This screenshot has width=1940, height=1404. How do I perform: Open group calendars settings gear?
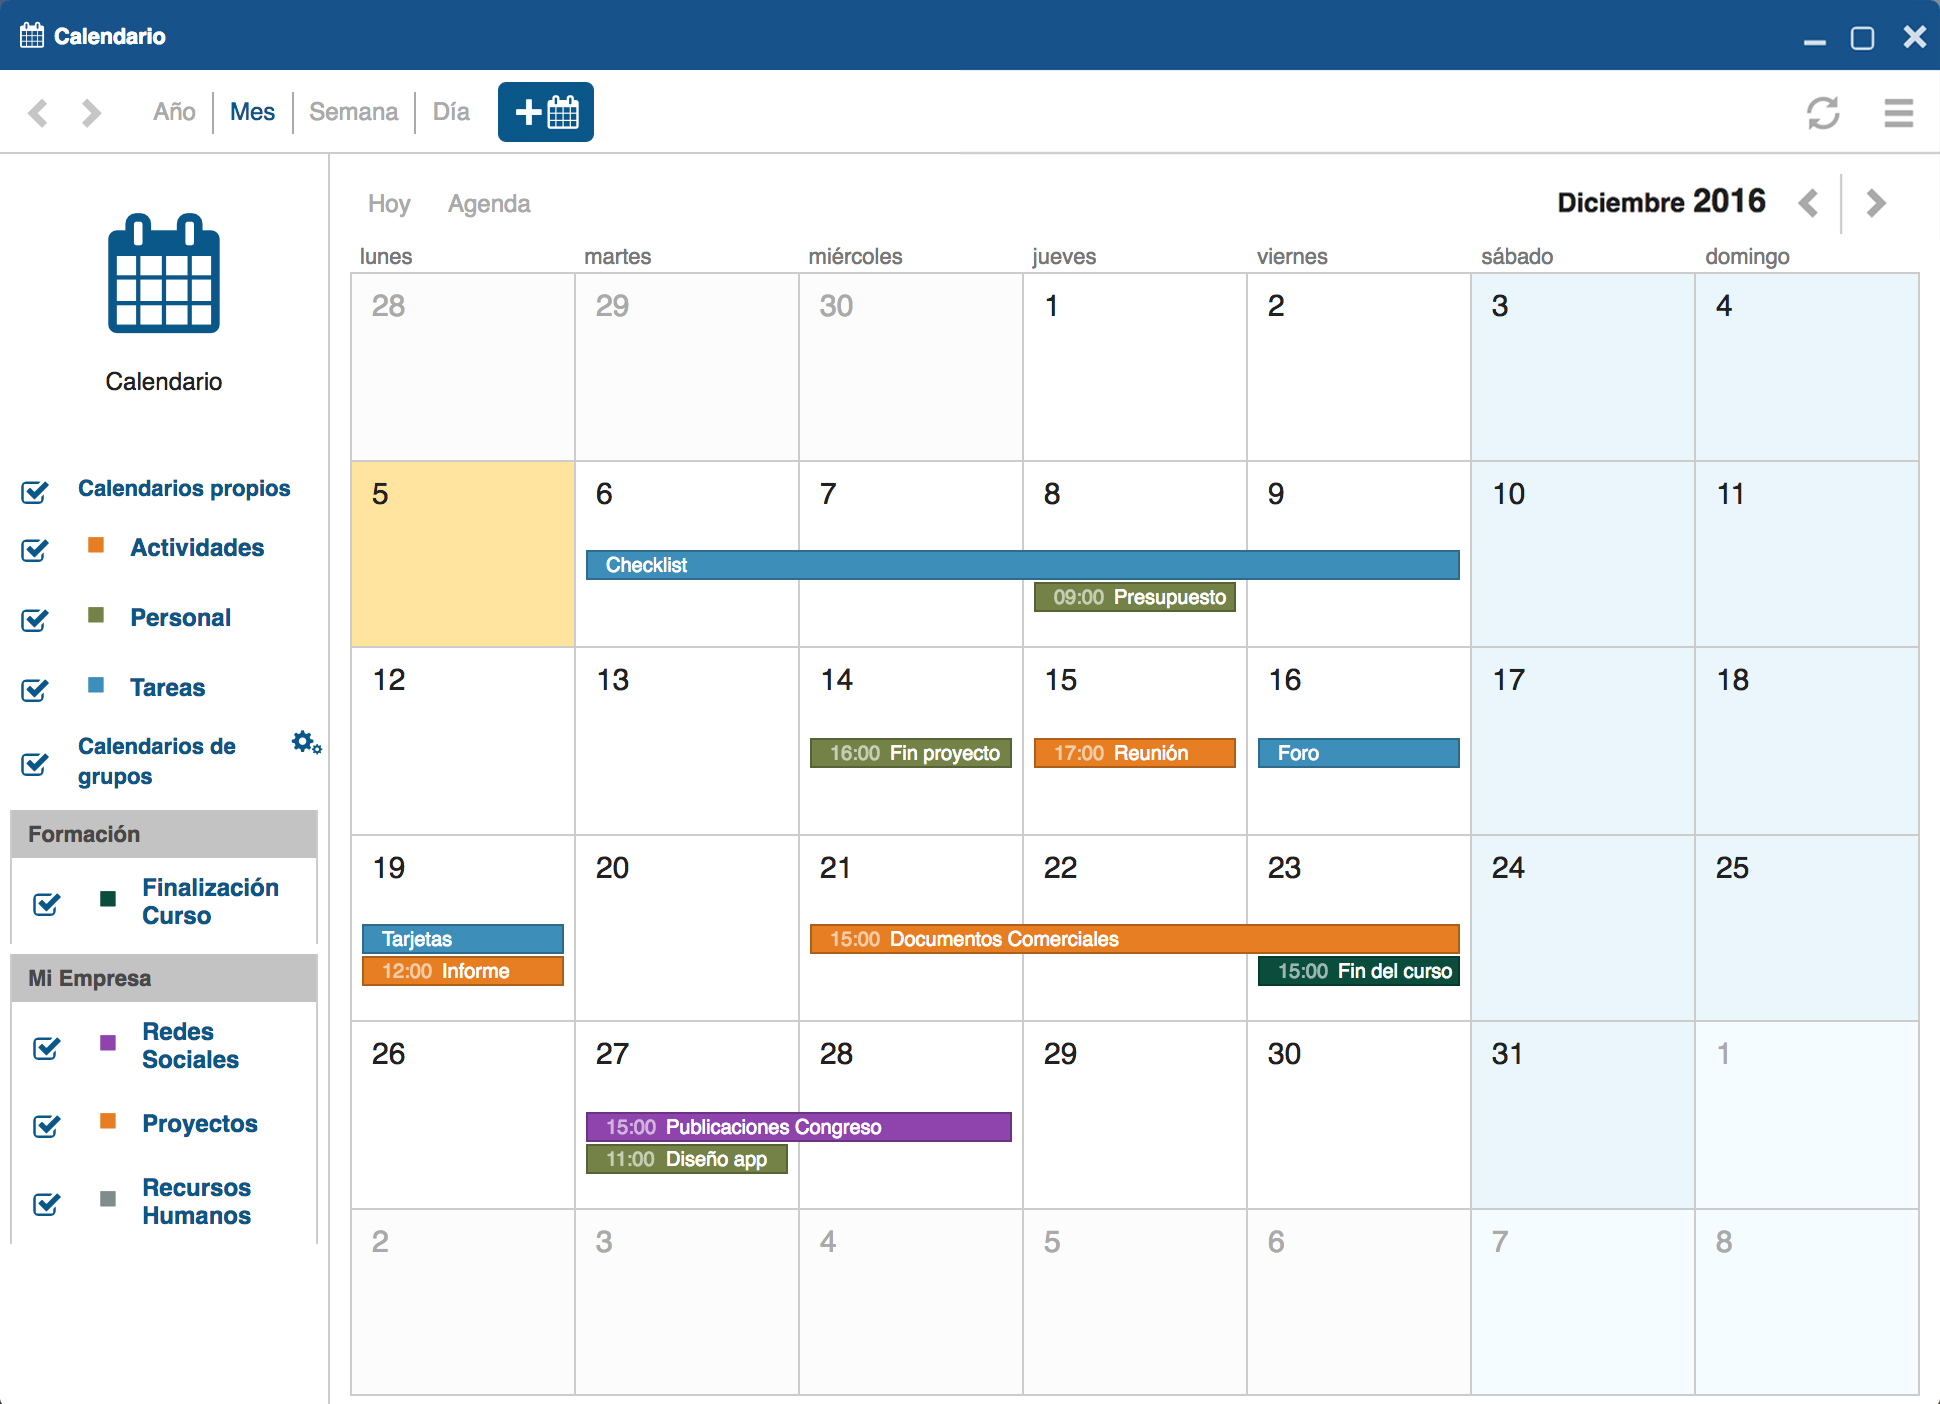coord(306,742)
